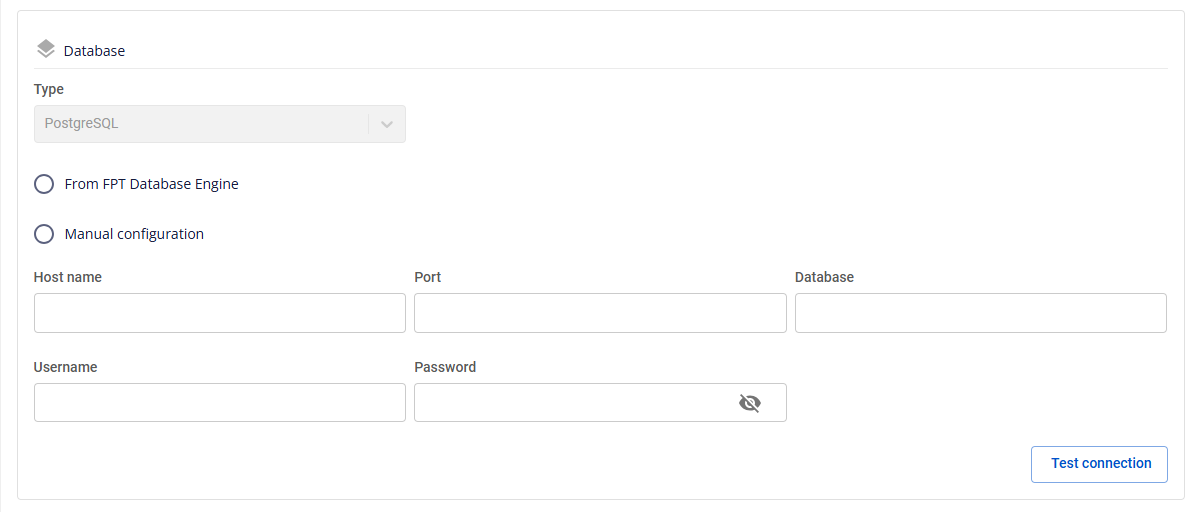
Task: Click the Test connection button
Action: pos(1099,464)
